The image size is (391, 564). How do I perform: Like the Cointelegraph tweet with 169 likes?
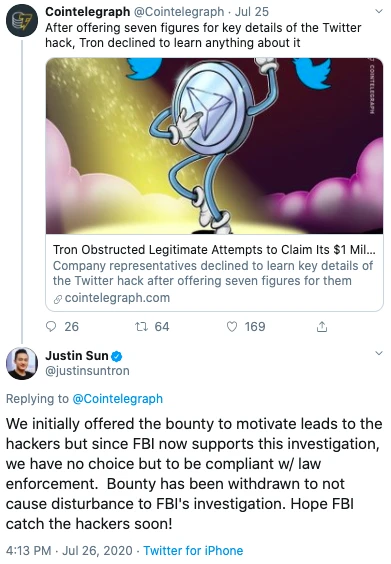coord(232,327)
